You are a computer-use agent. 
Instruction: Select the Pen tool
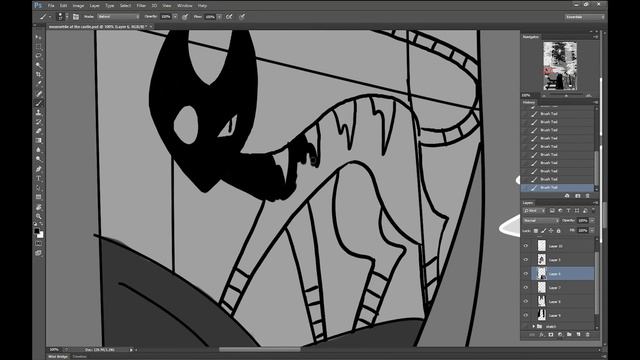pyautogui.click(x=38, y=169)
